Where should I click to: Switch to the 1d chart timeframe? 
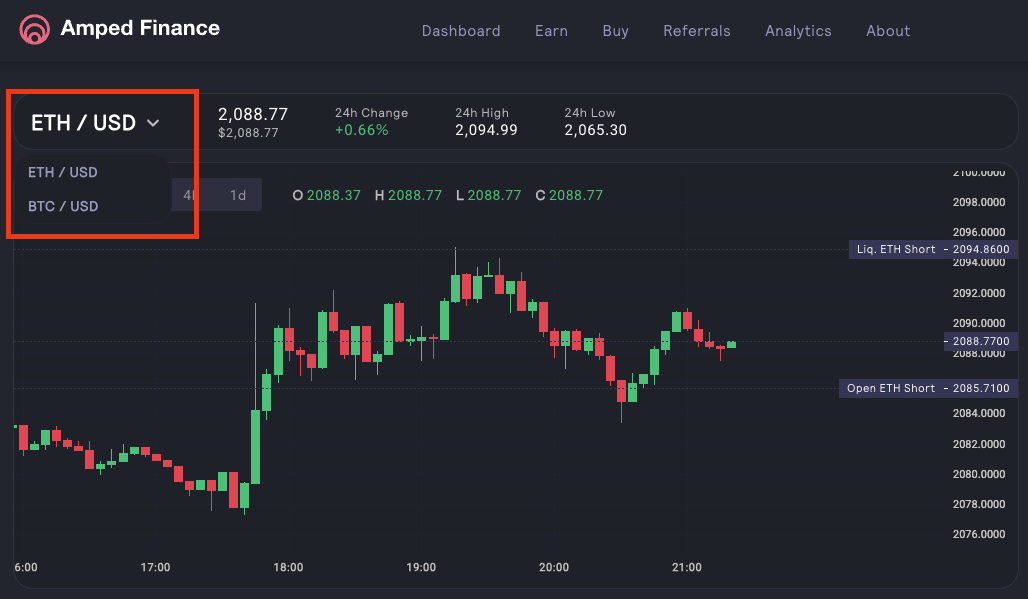pyautogui.click(x=239, y=194)
